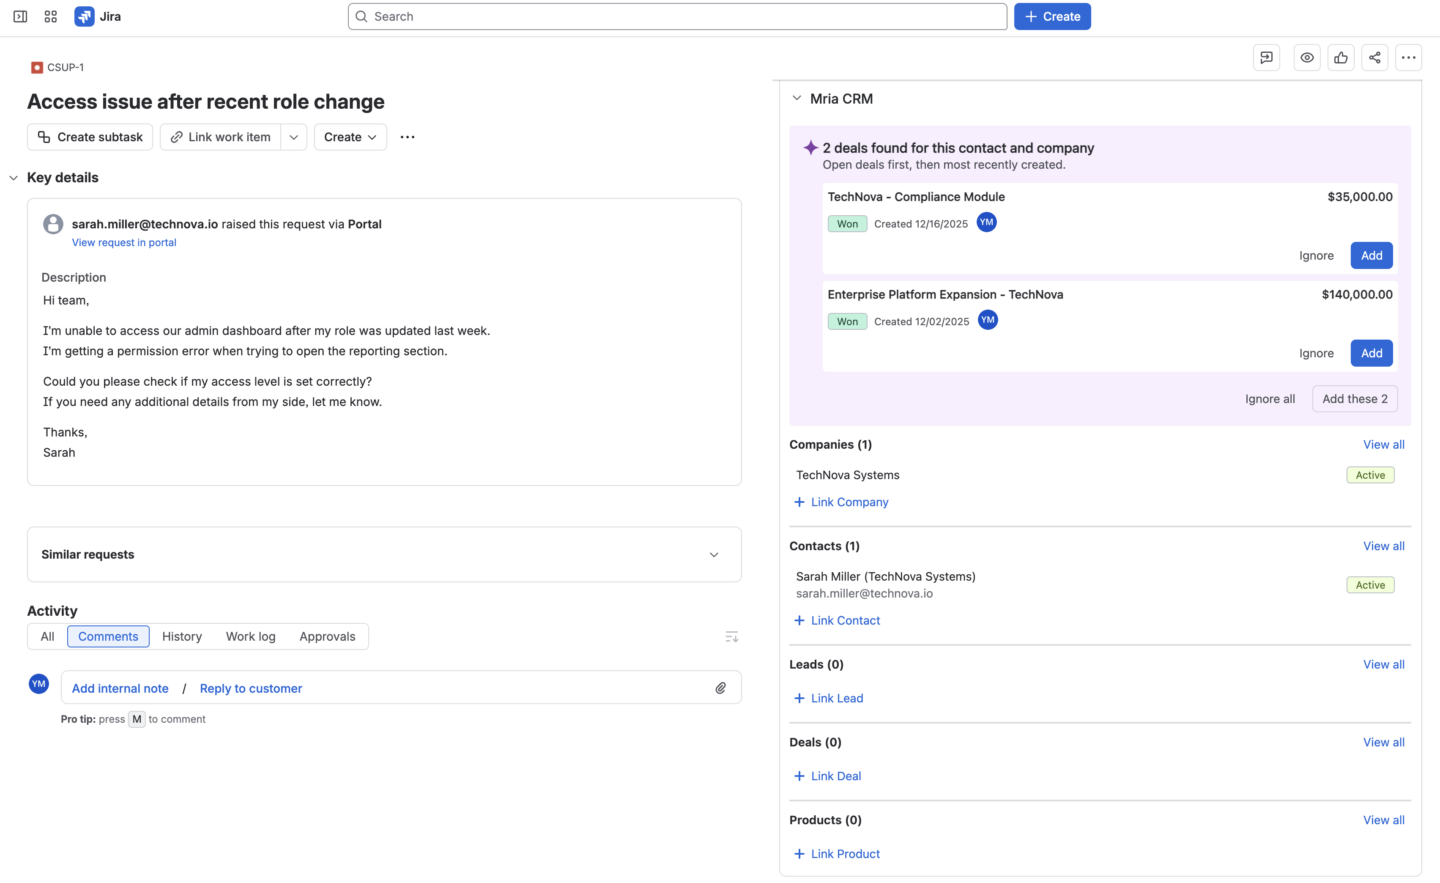Go to the Jira home logo

pos(98,17)
